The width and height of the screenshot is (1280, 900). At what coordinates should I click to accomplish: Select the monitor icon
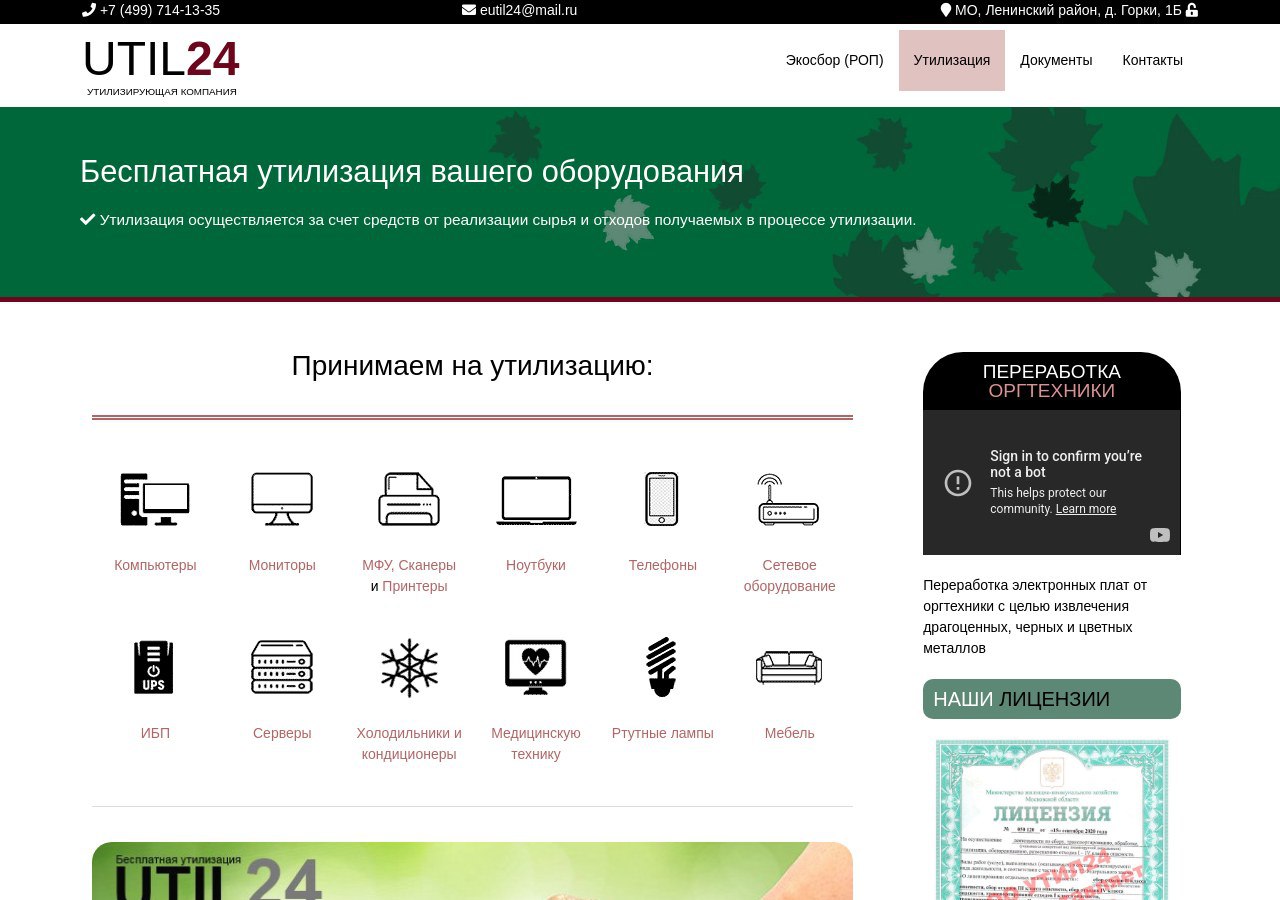(282, 499)
